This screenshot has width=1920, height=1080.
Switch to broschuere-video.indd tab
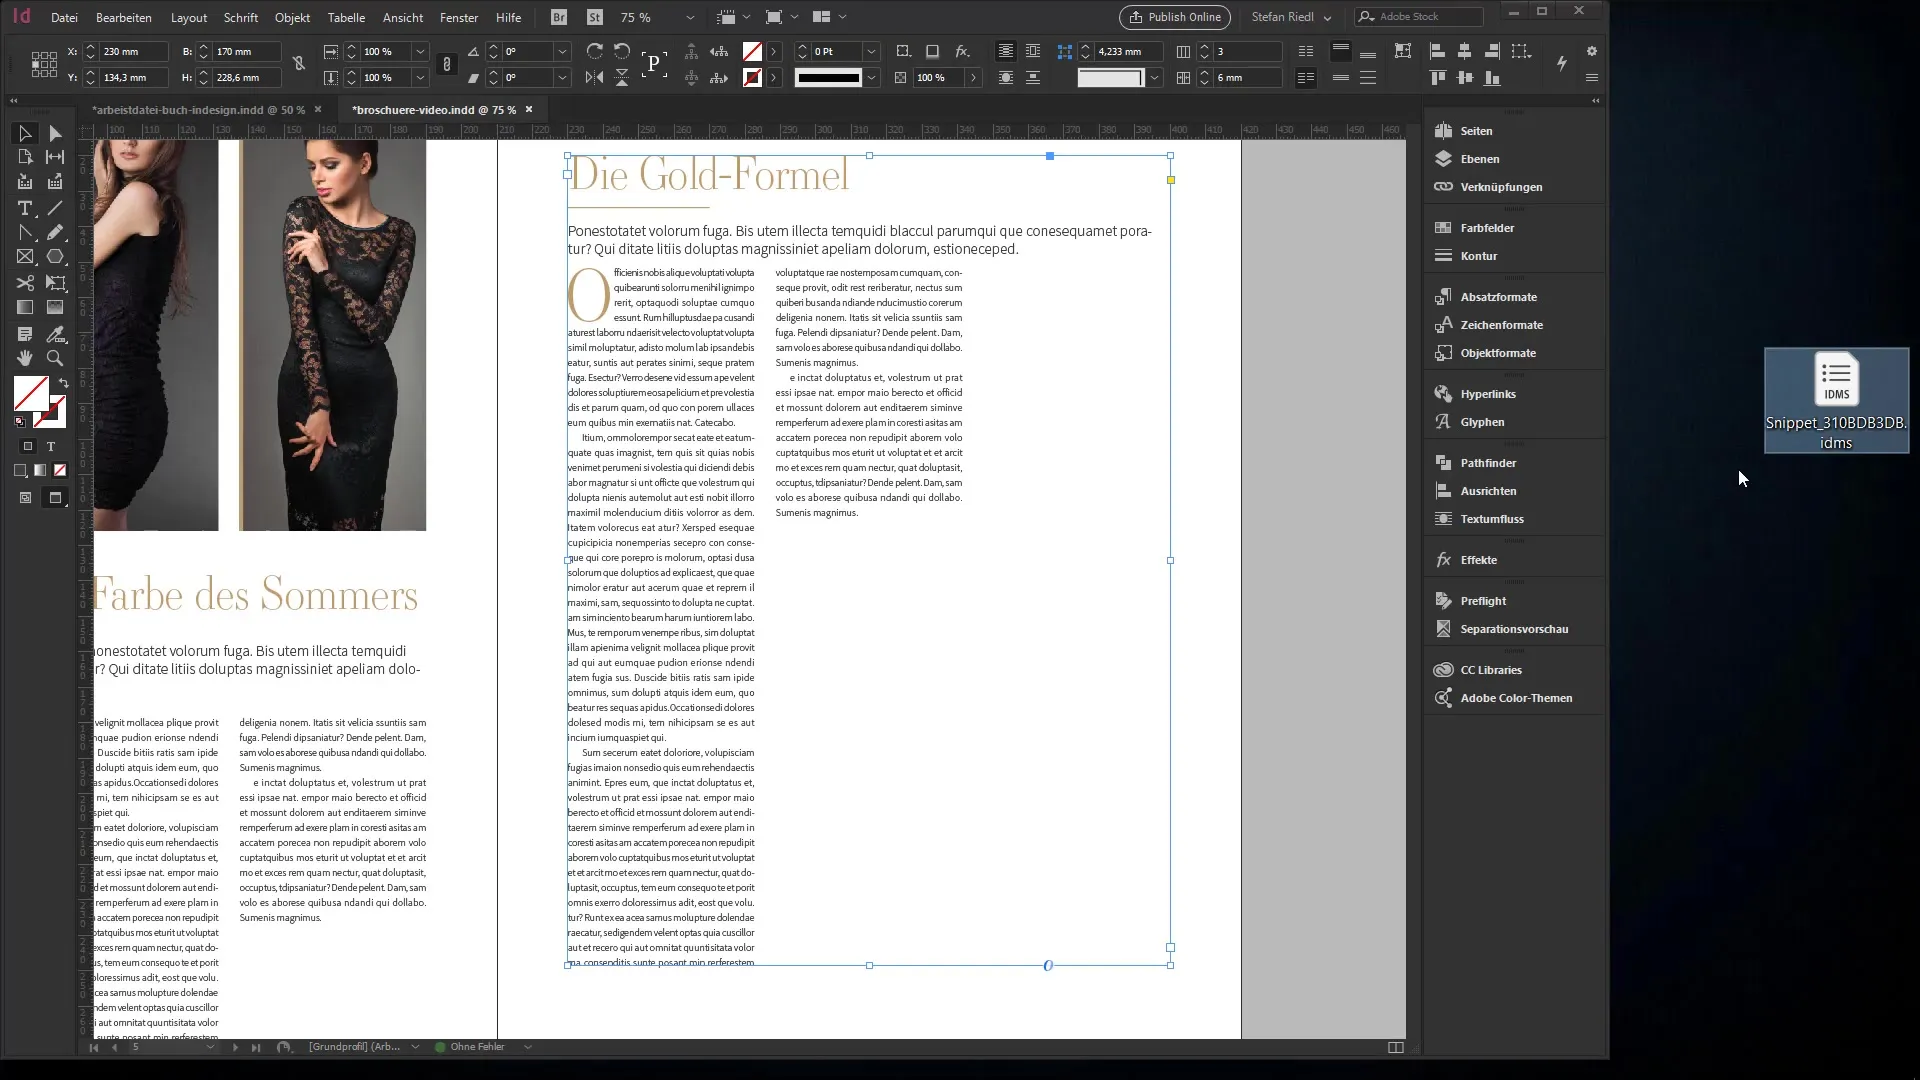[x=434, y=110]
